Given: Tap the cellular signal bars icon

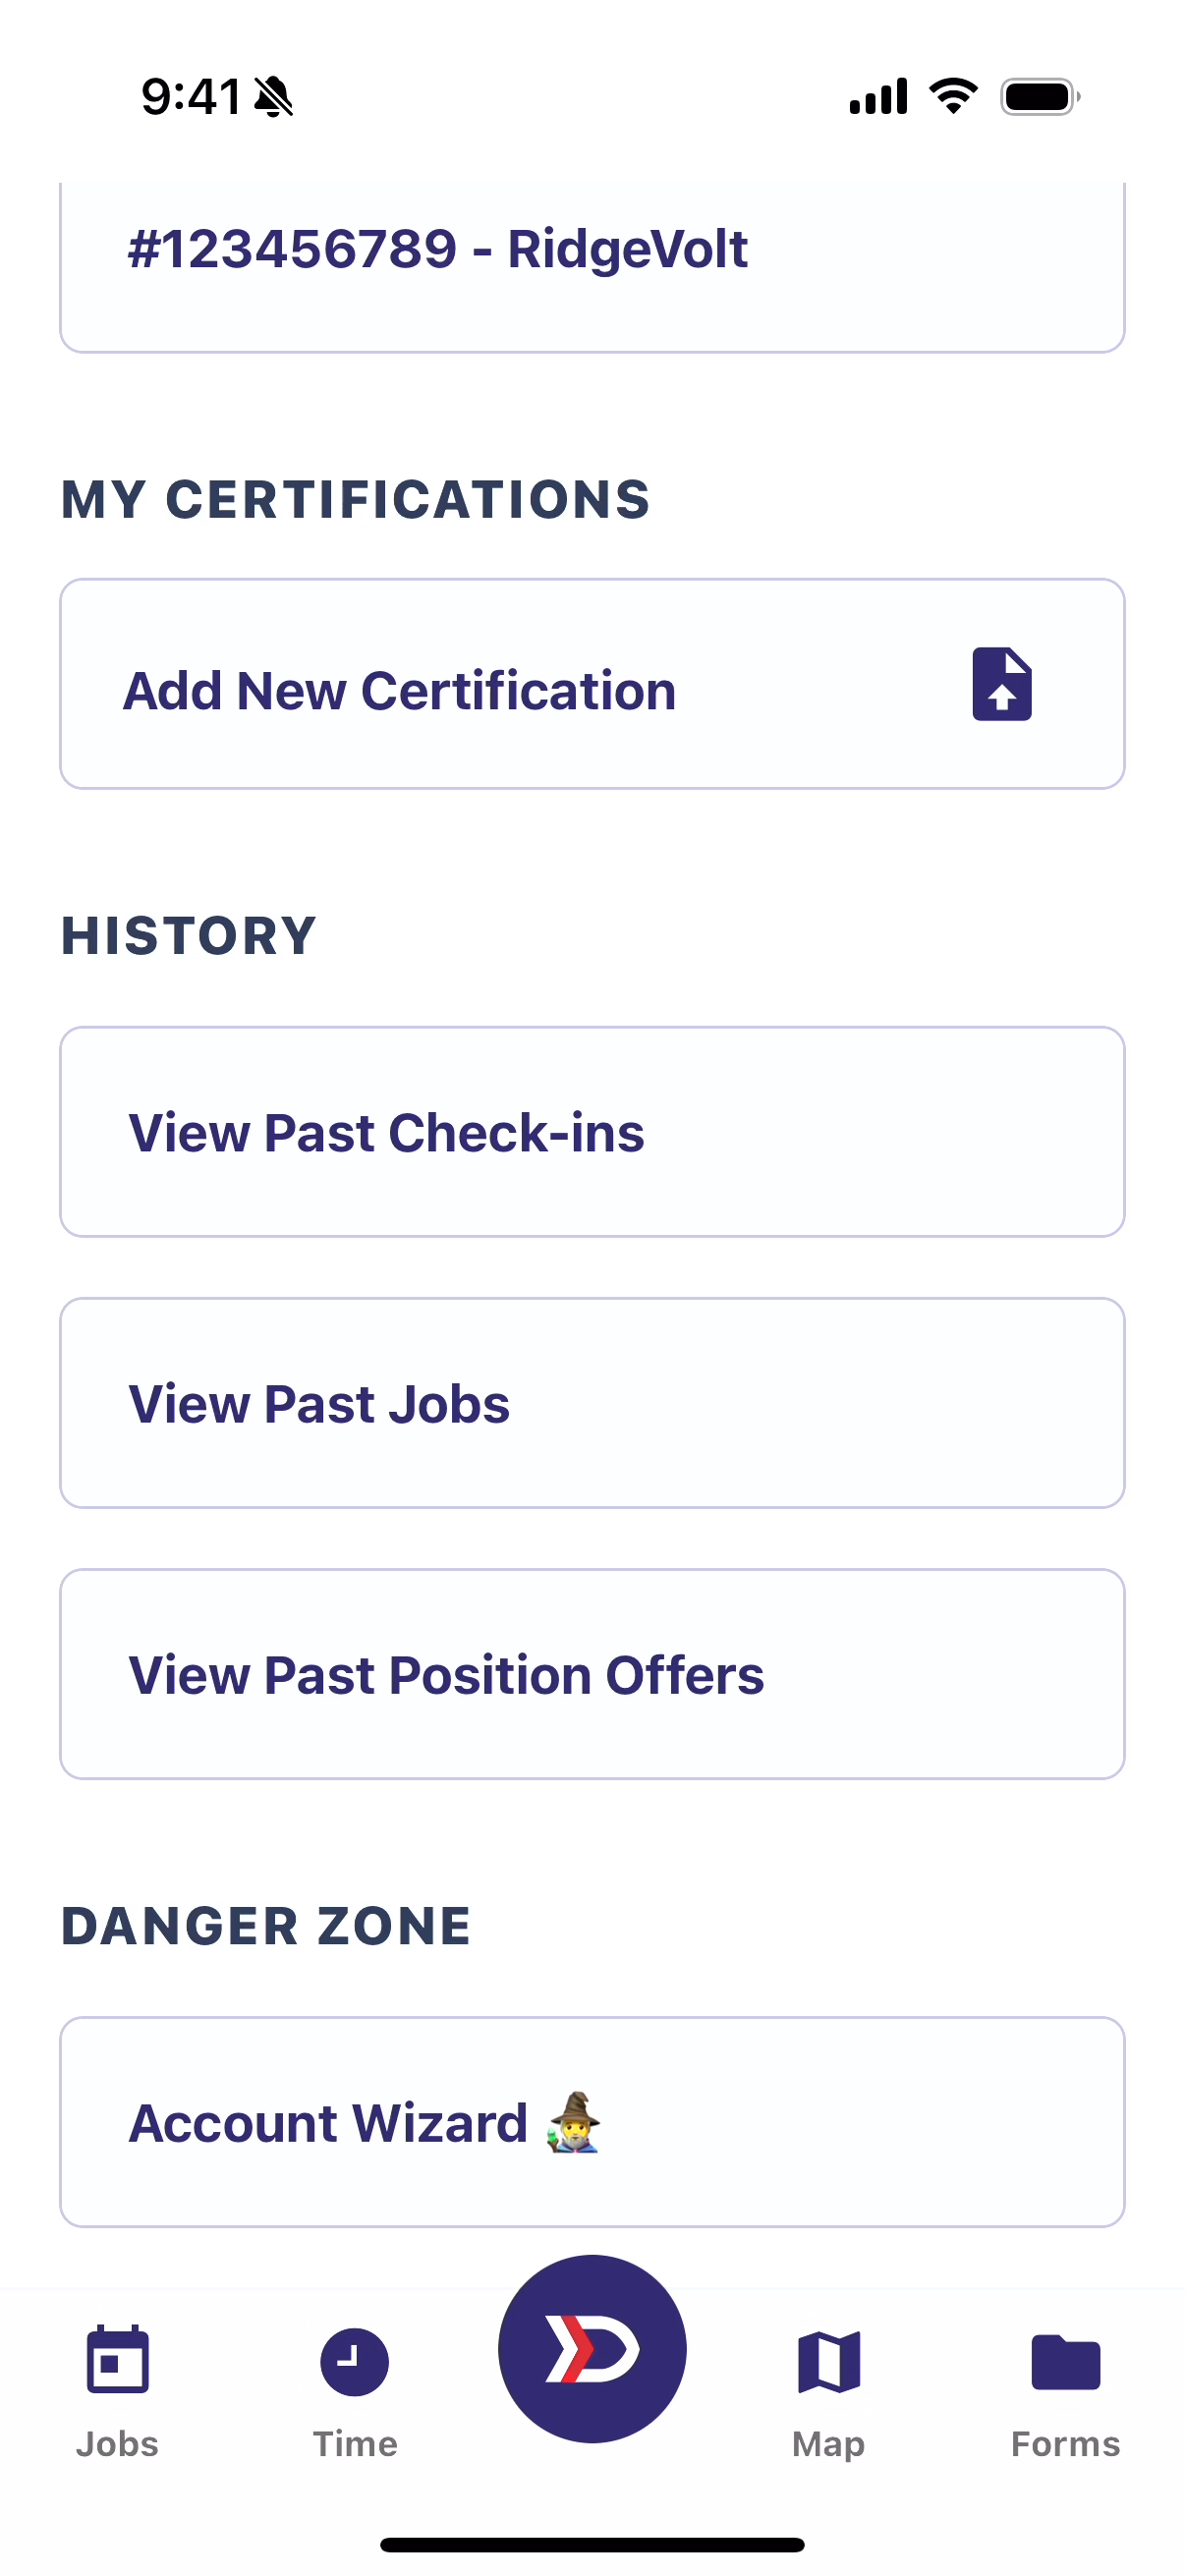Looking at the screenshot, I should point(878,96).
